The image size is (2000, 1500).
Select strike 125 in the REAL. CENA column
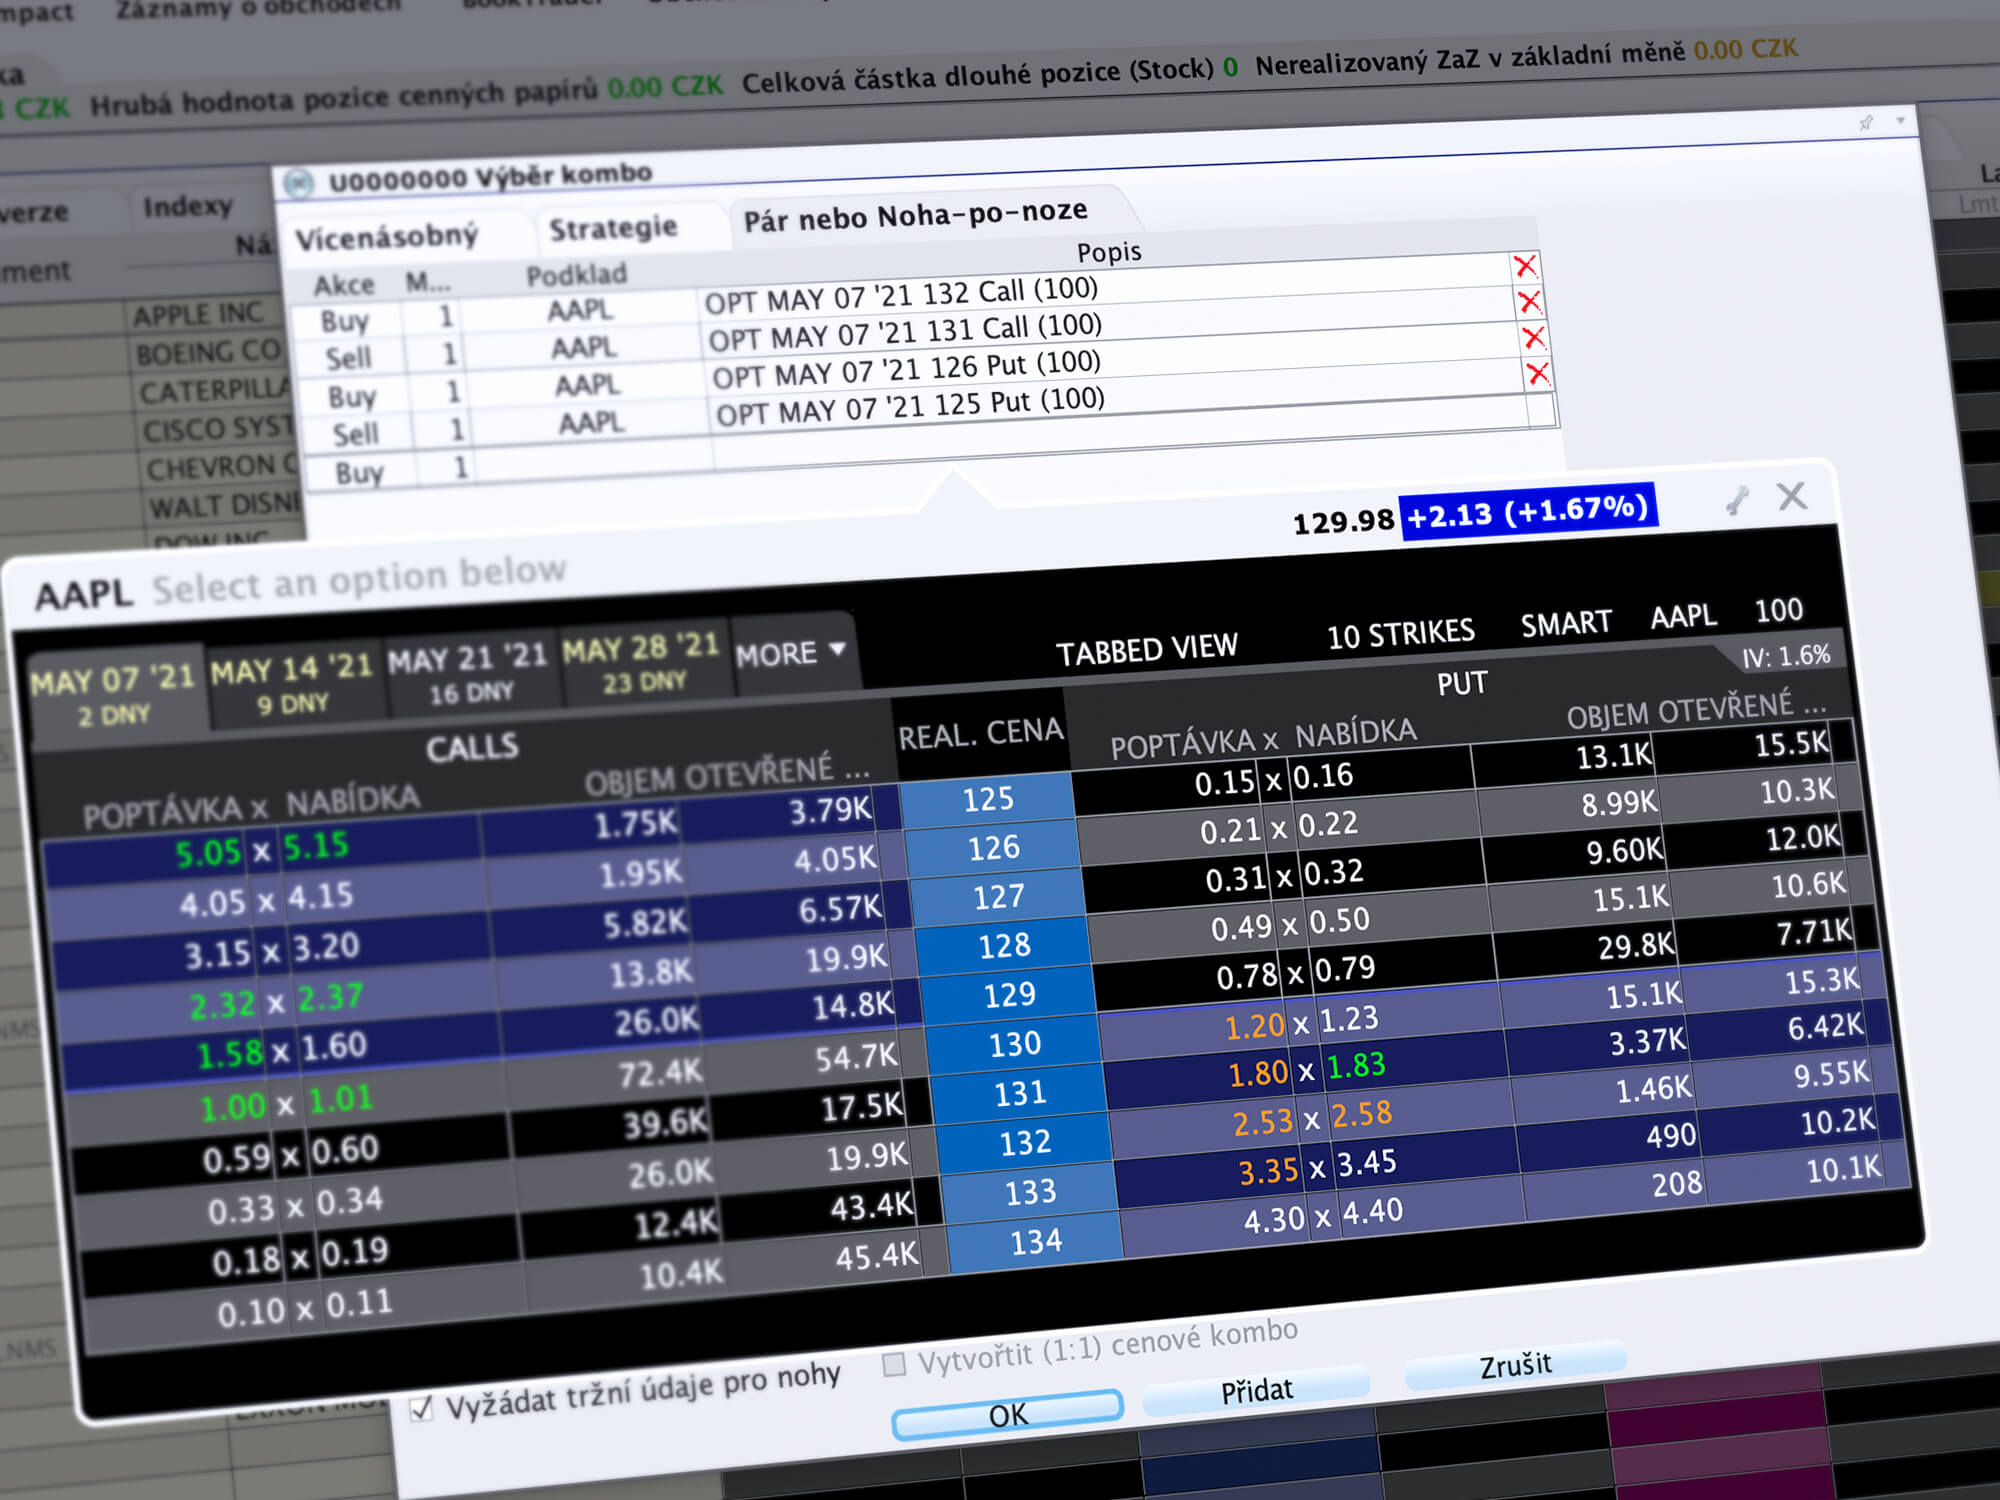(988, 799)
